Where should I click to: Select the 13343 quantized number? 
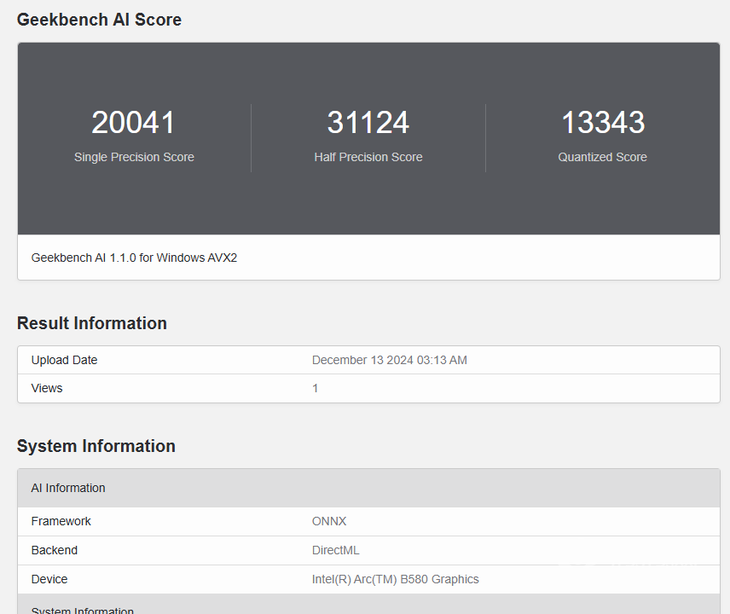602,123
